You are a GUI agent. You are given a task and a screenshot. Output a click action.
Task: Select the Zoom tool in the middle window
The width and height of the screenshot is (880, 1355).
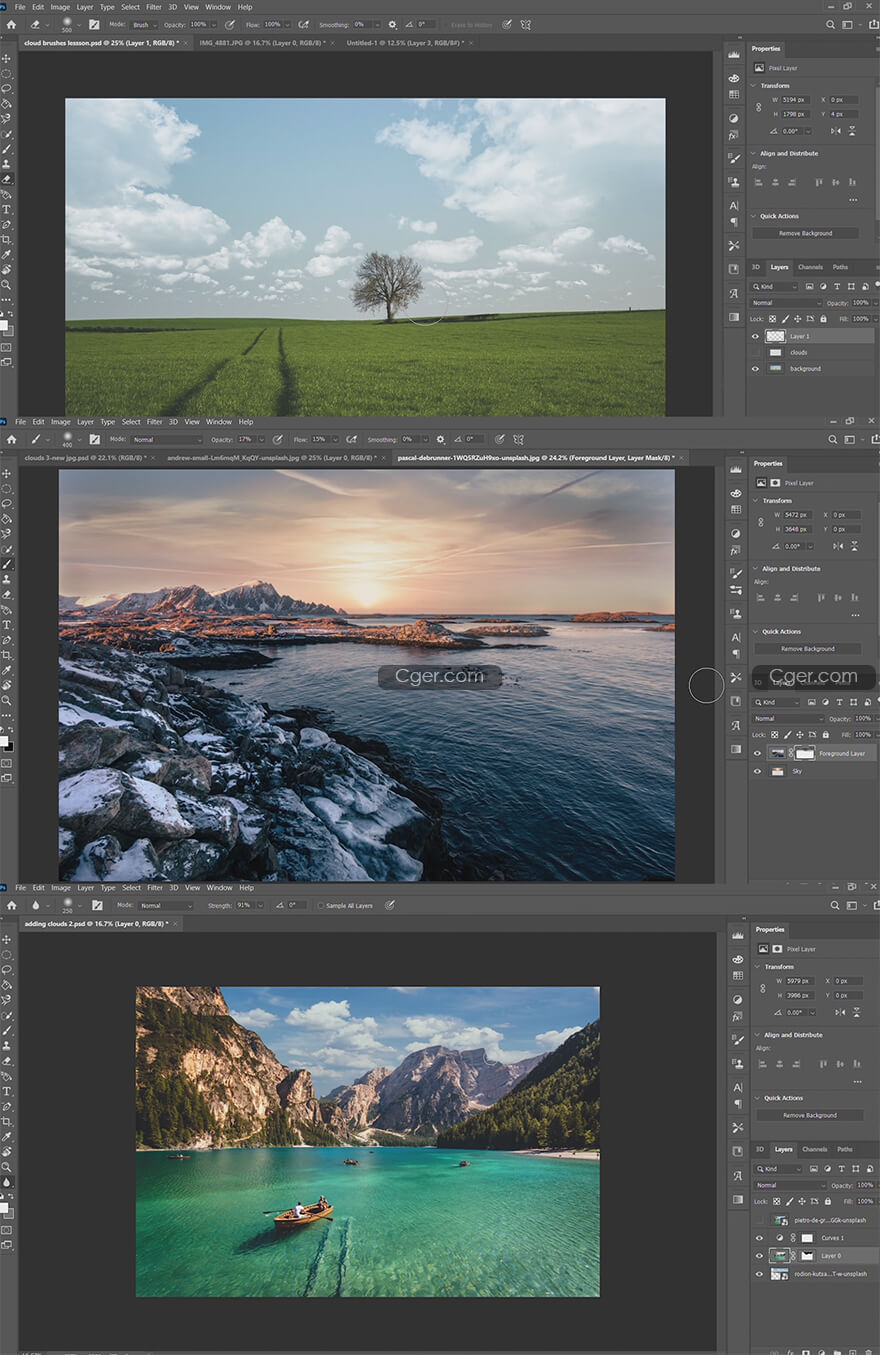point(7,700)
